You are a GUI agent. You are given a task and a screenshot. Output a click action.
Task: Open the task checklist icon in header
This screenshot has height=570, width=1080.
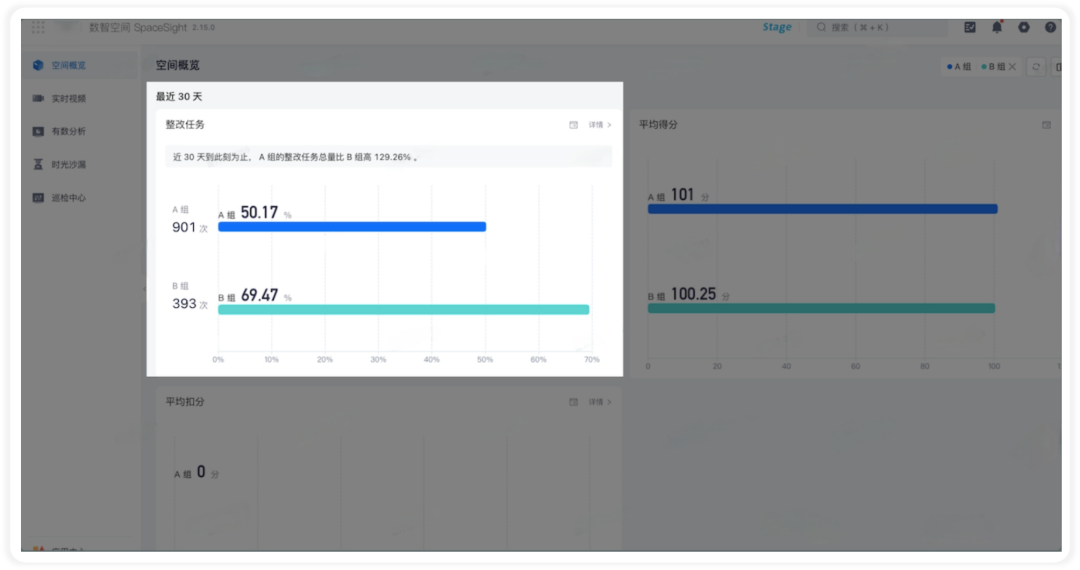tap(970, 27)
